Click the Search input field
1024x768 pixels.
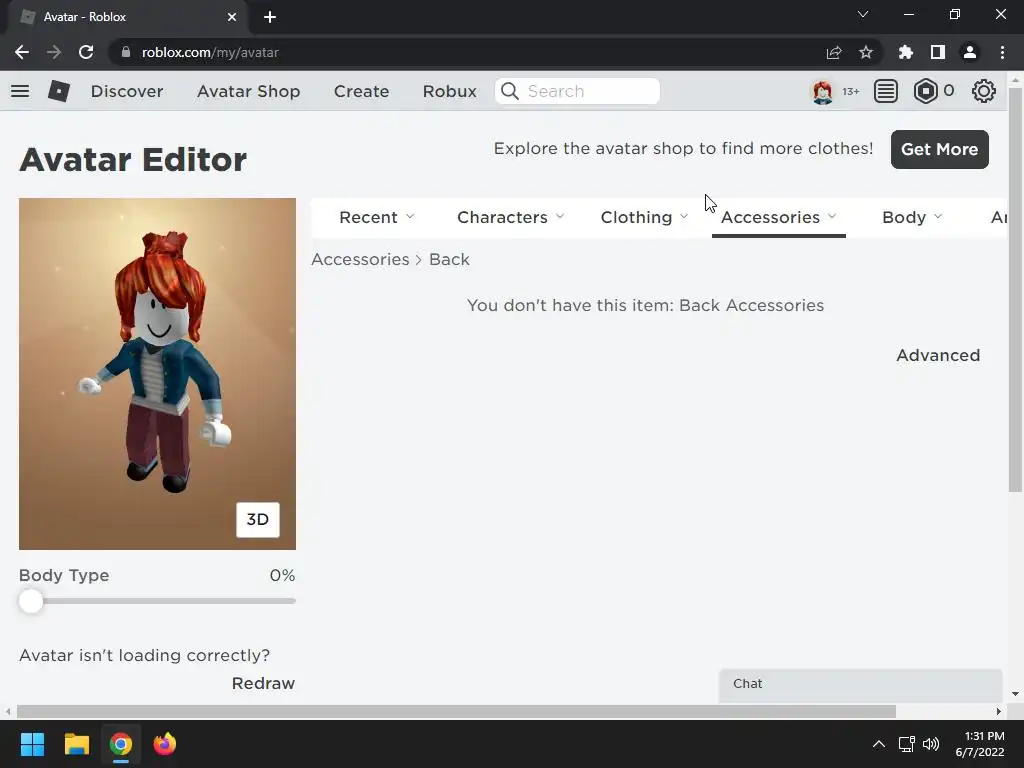click(577, 91)
